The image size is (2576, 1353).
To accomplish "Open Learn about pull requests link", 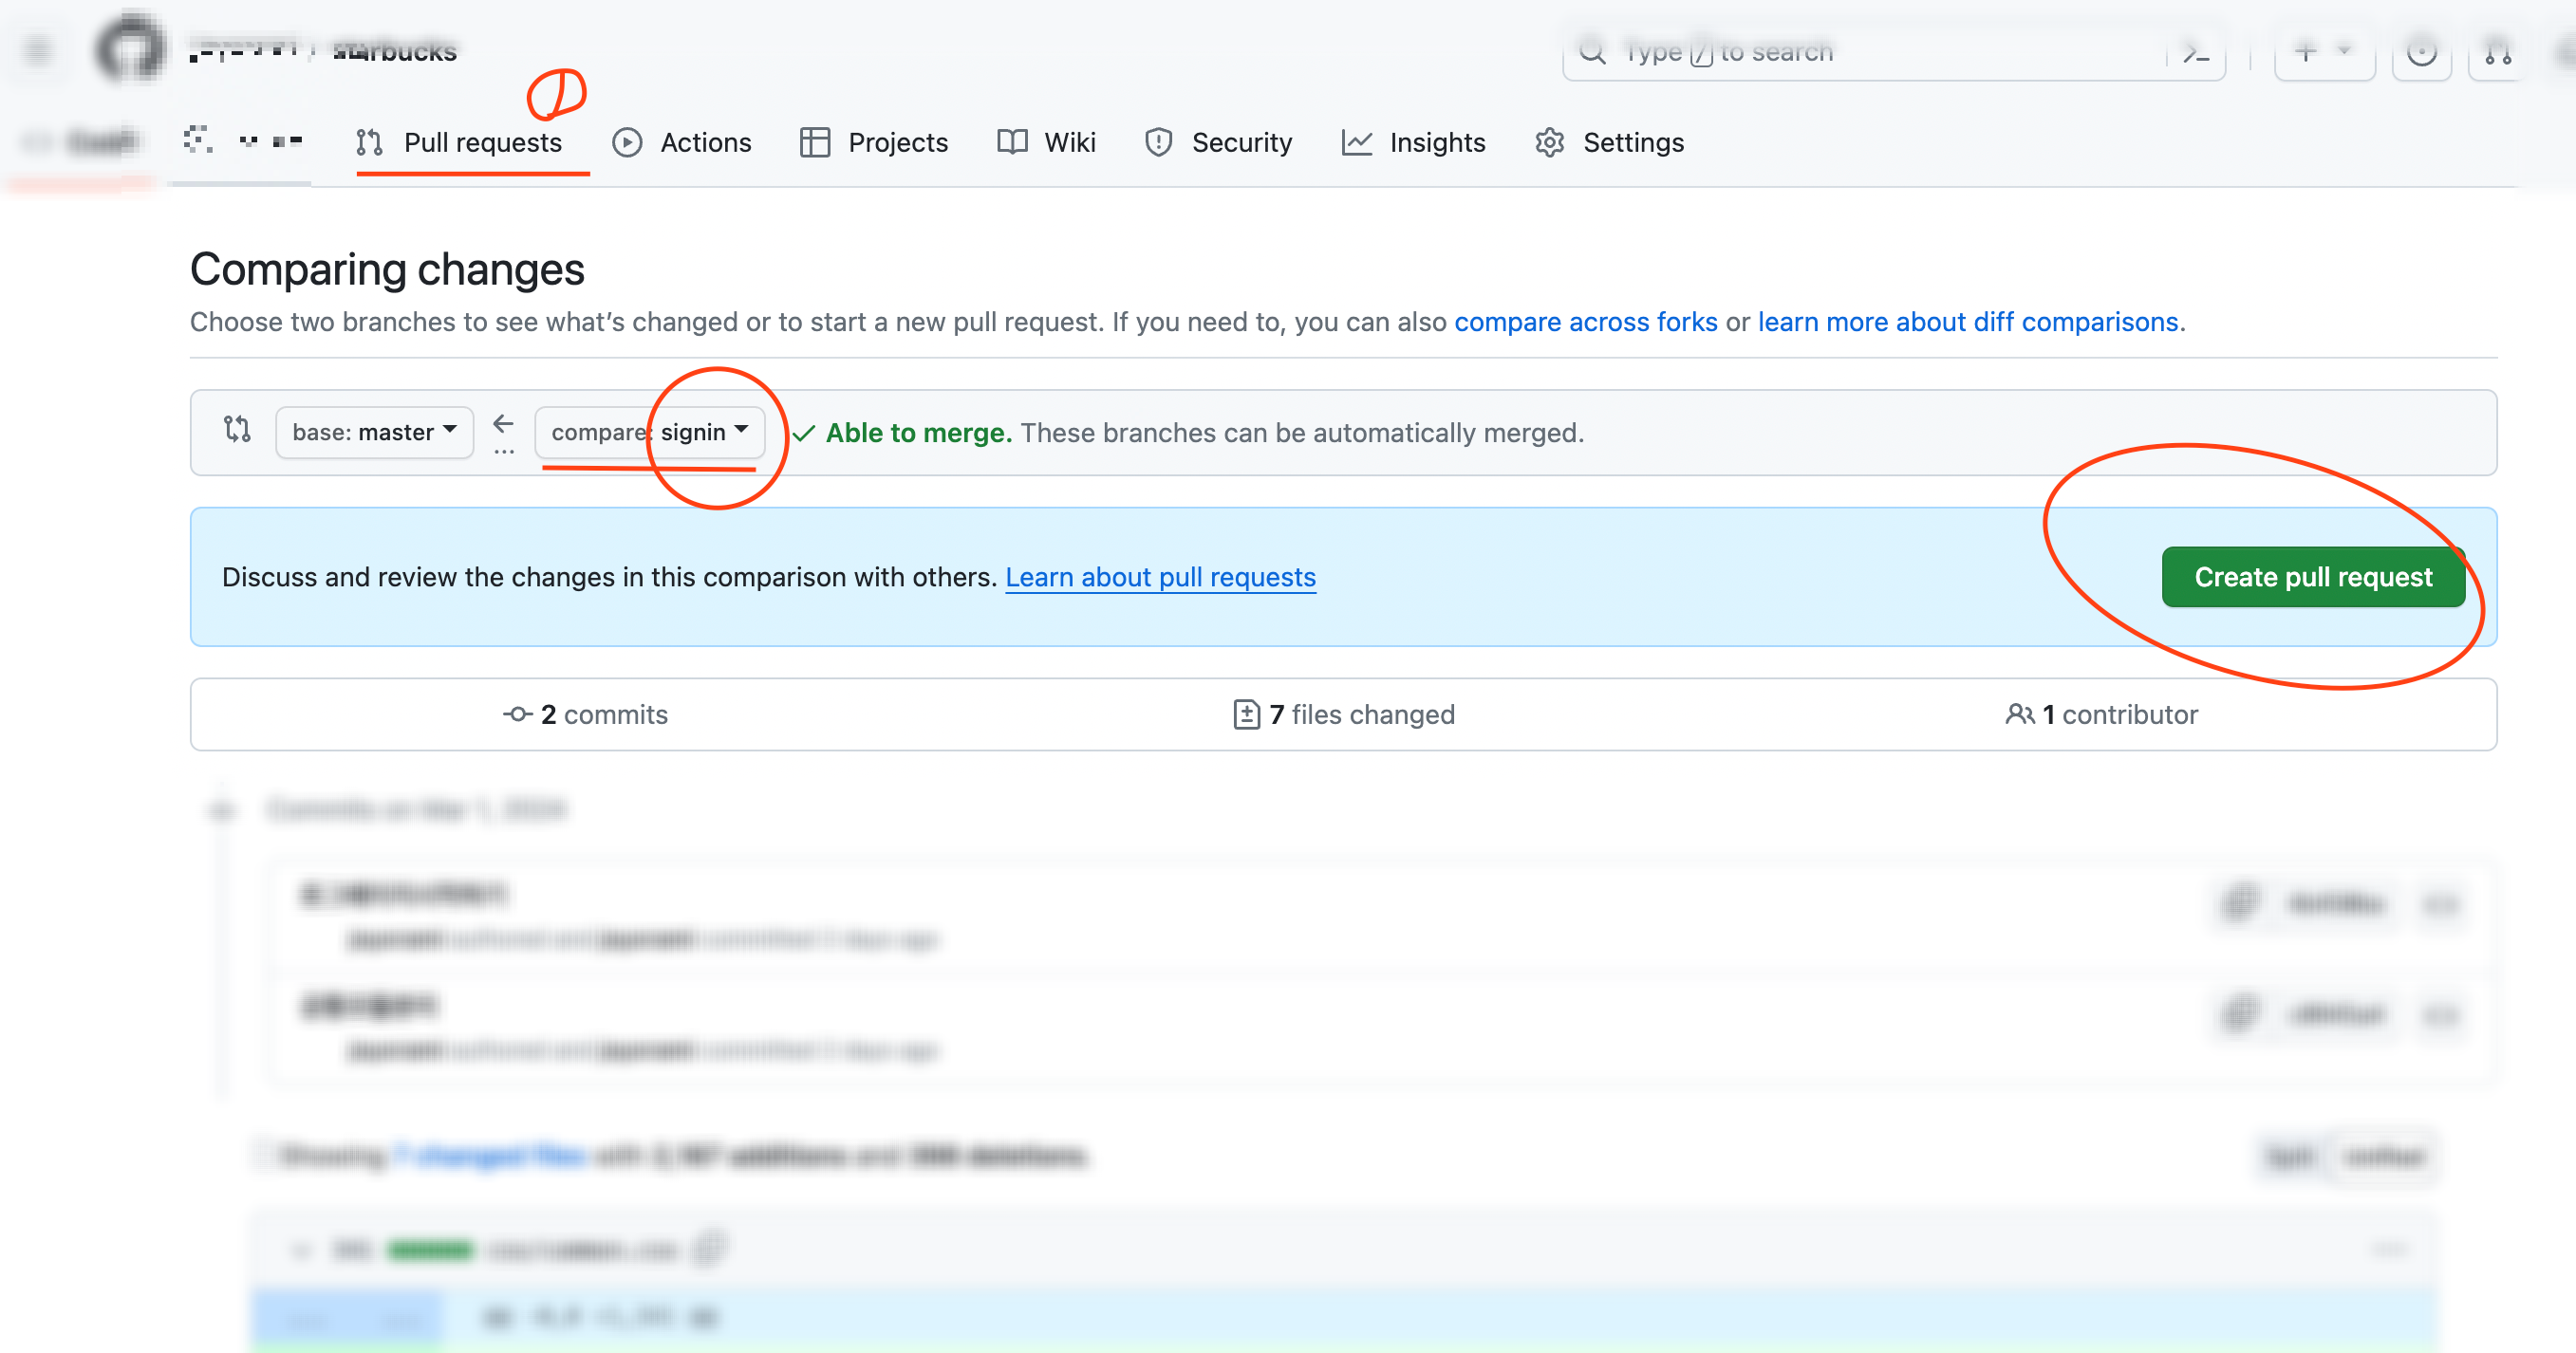I will tap(1160, 577).
